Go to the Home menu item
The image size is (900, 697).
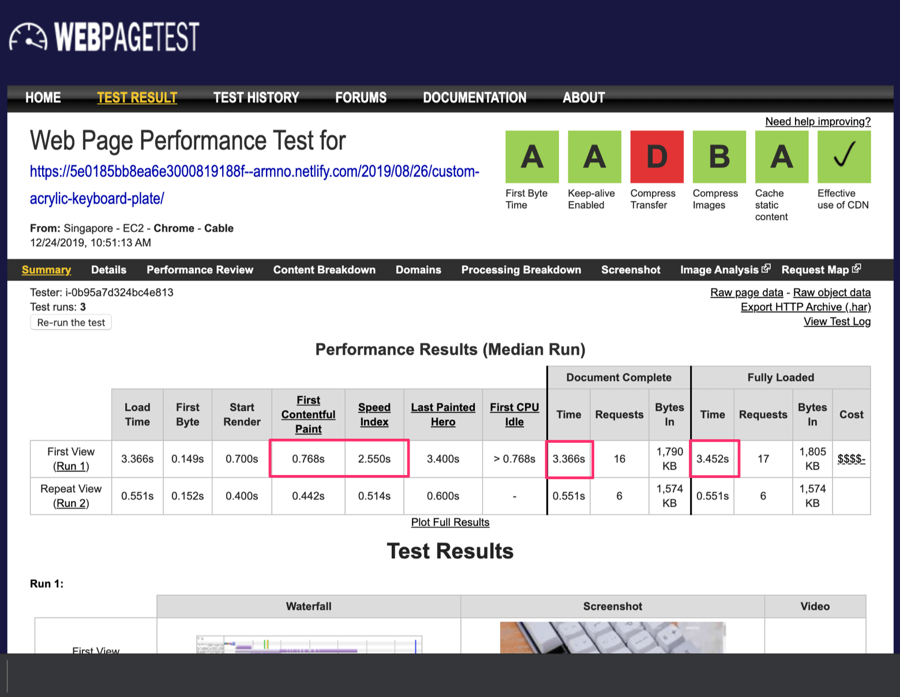43,98
